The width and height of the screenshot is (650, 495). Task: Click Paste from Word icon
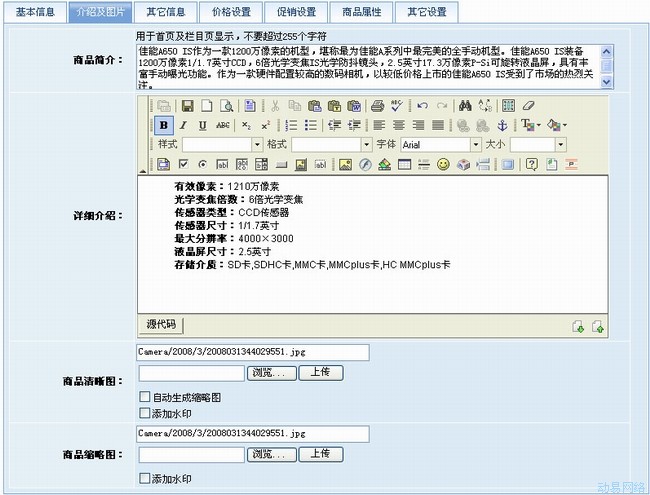pyautogui.click(x=354, y=106)
